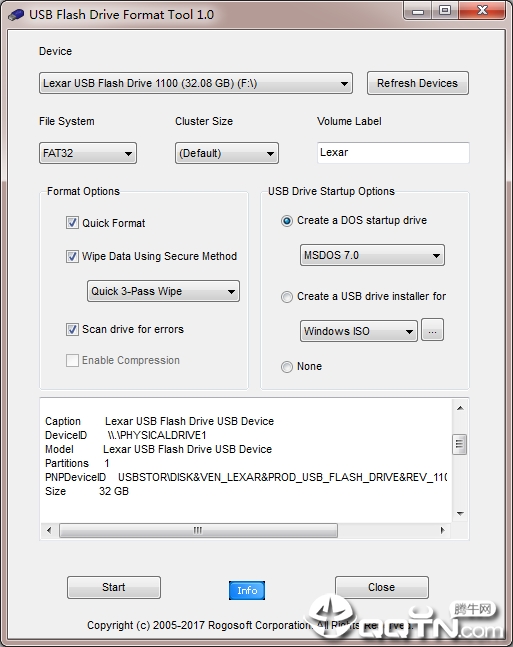The height and width of the screenshot is (647, 513).
Task: Select Create a DOS startup drive radio
Action: click(287, 221)
